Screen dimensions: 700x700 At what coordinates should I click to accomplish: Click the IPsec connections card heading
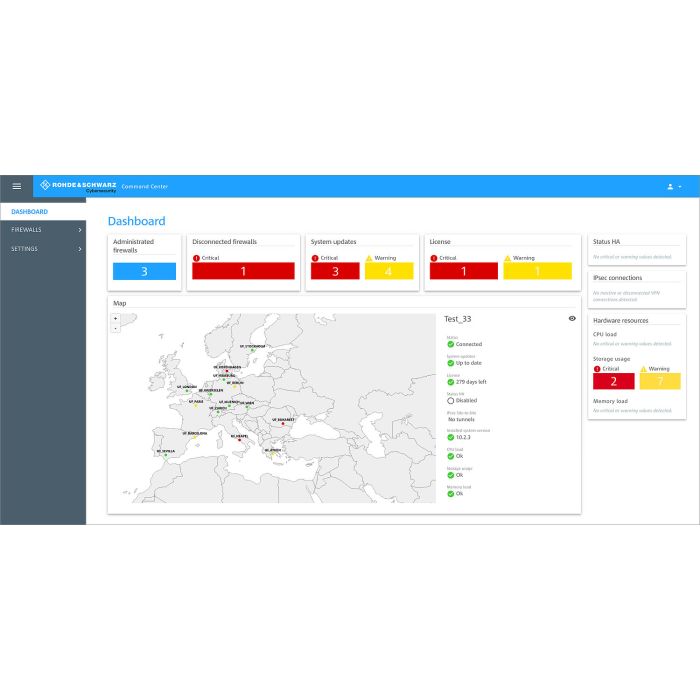point(617,278)
